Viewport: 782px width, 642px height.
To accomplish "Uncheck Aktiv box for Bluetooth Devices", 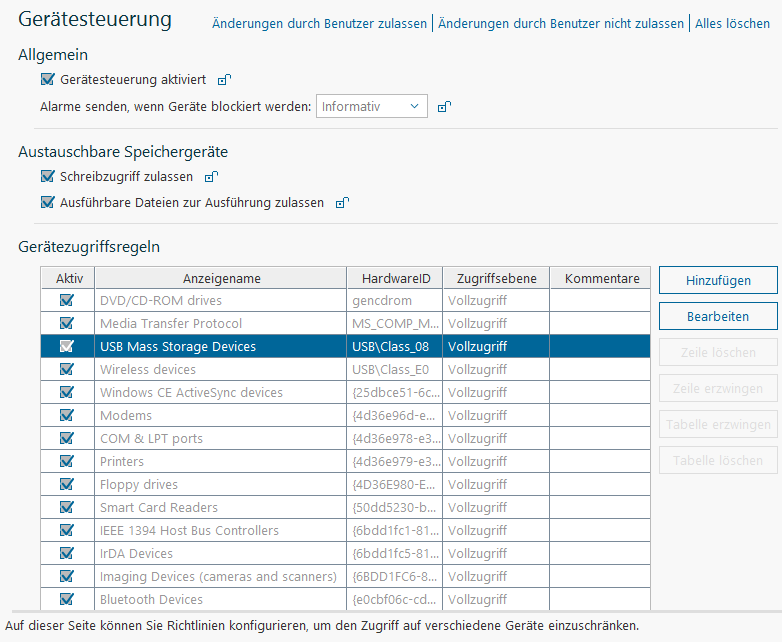I will [x=66, y=599].
